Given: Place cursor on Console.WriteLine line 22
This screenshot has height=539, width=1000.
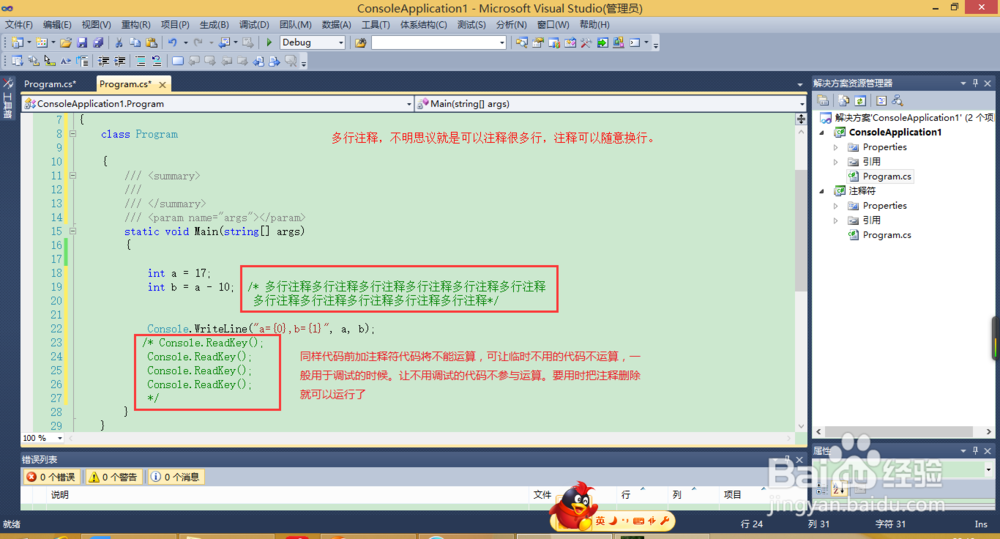Looking at the screenshot, I should [x=261, y=329].
